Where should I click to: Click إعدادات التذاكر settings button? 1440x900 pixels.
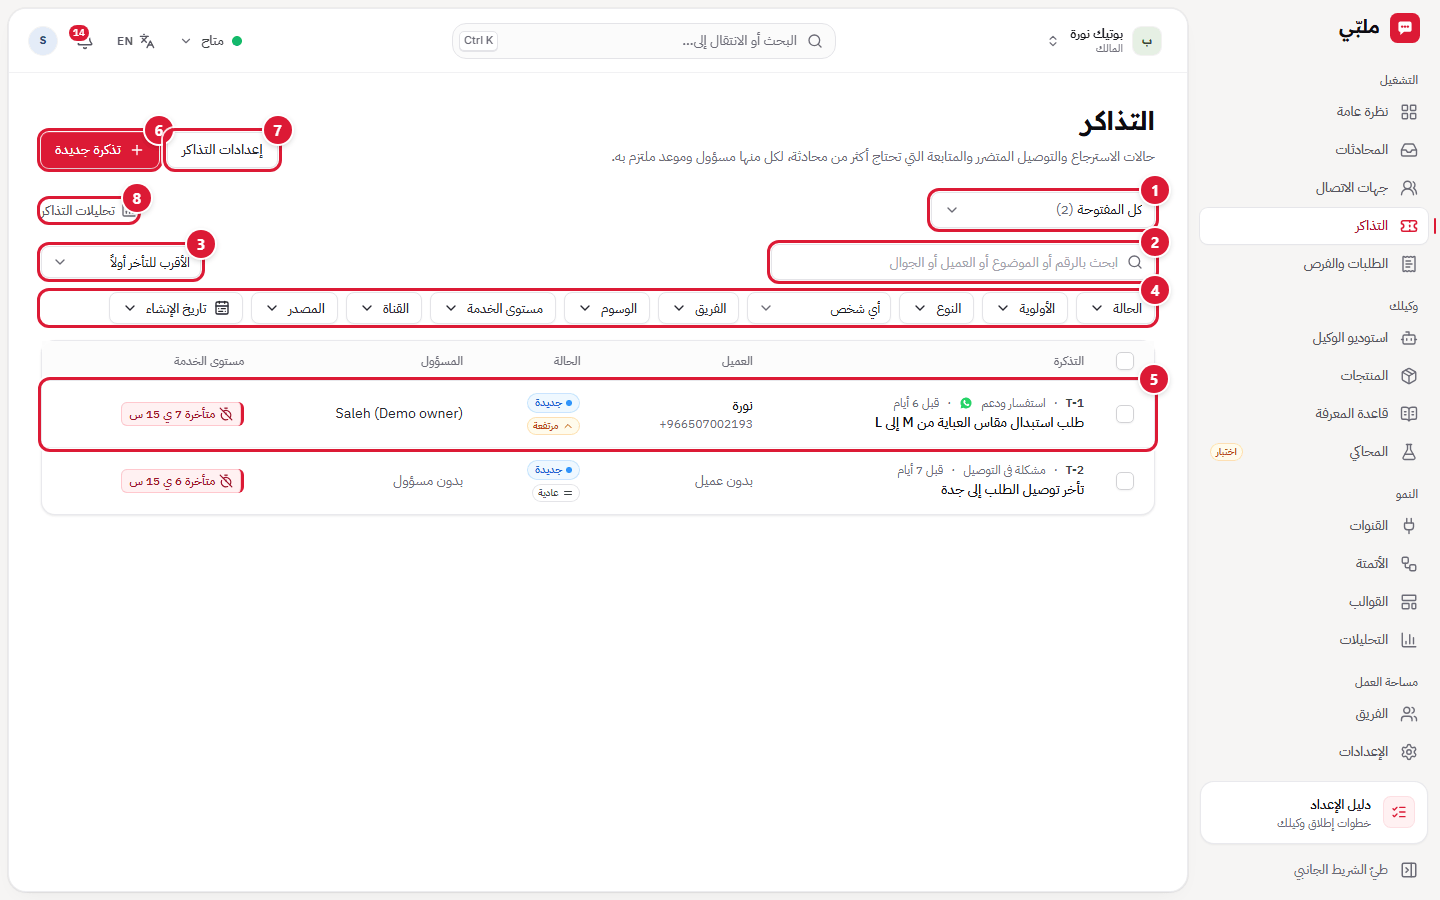click(x=222, y=150)
